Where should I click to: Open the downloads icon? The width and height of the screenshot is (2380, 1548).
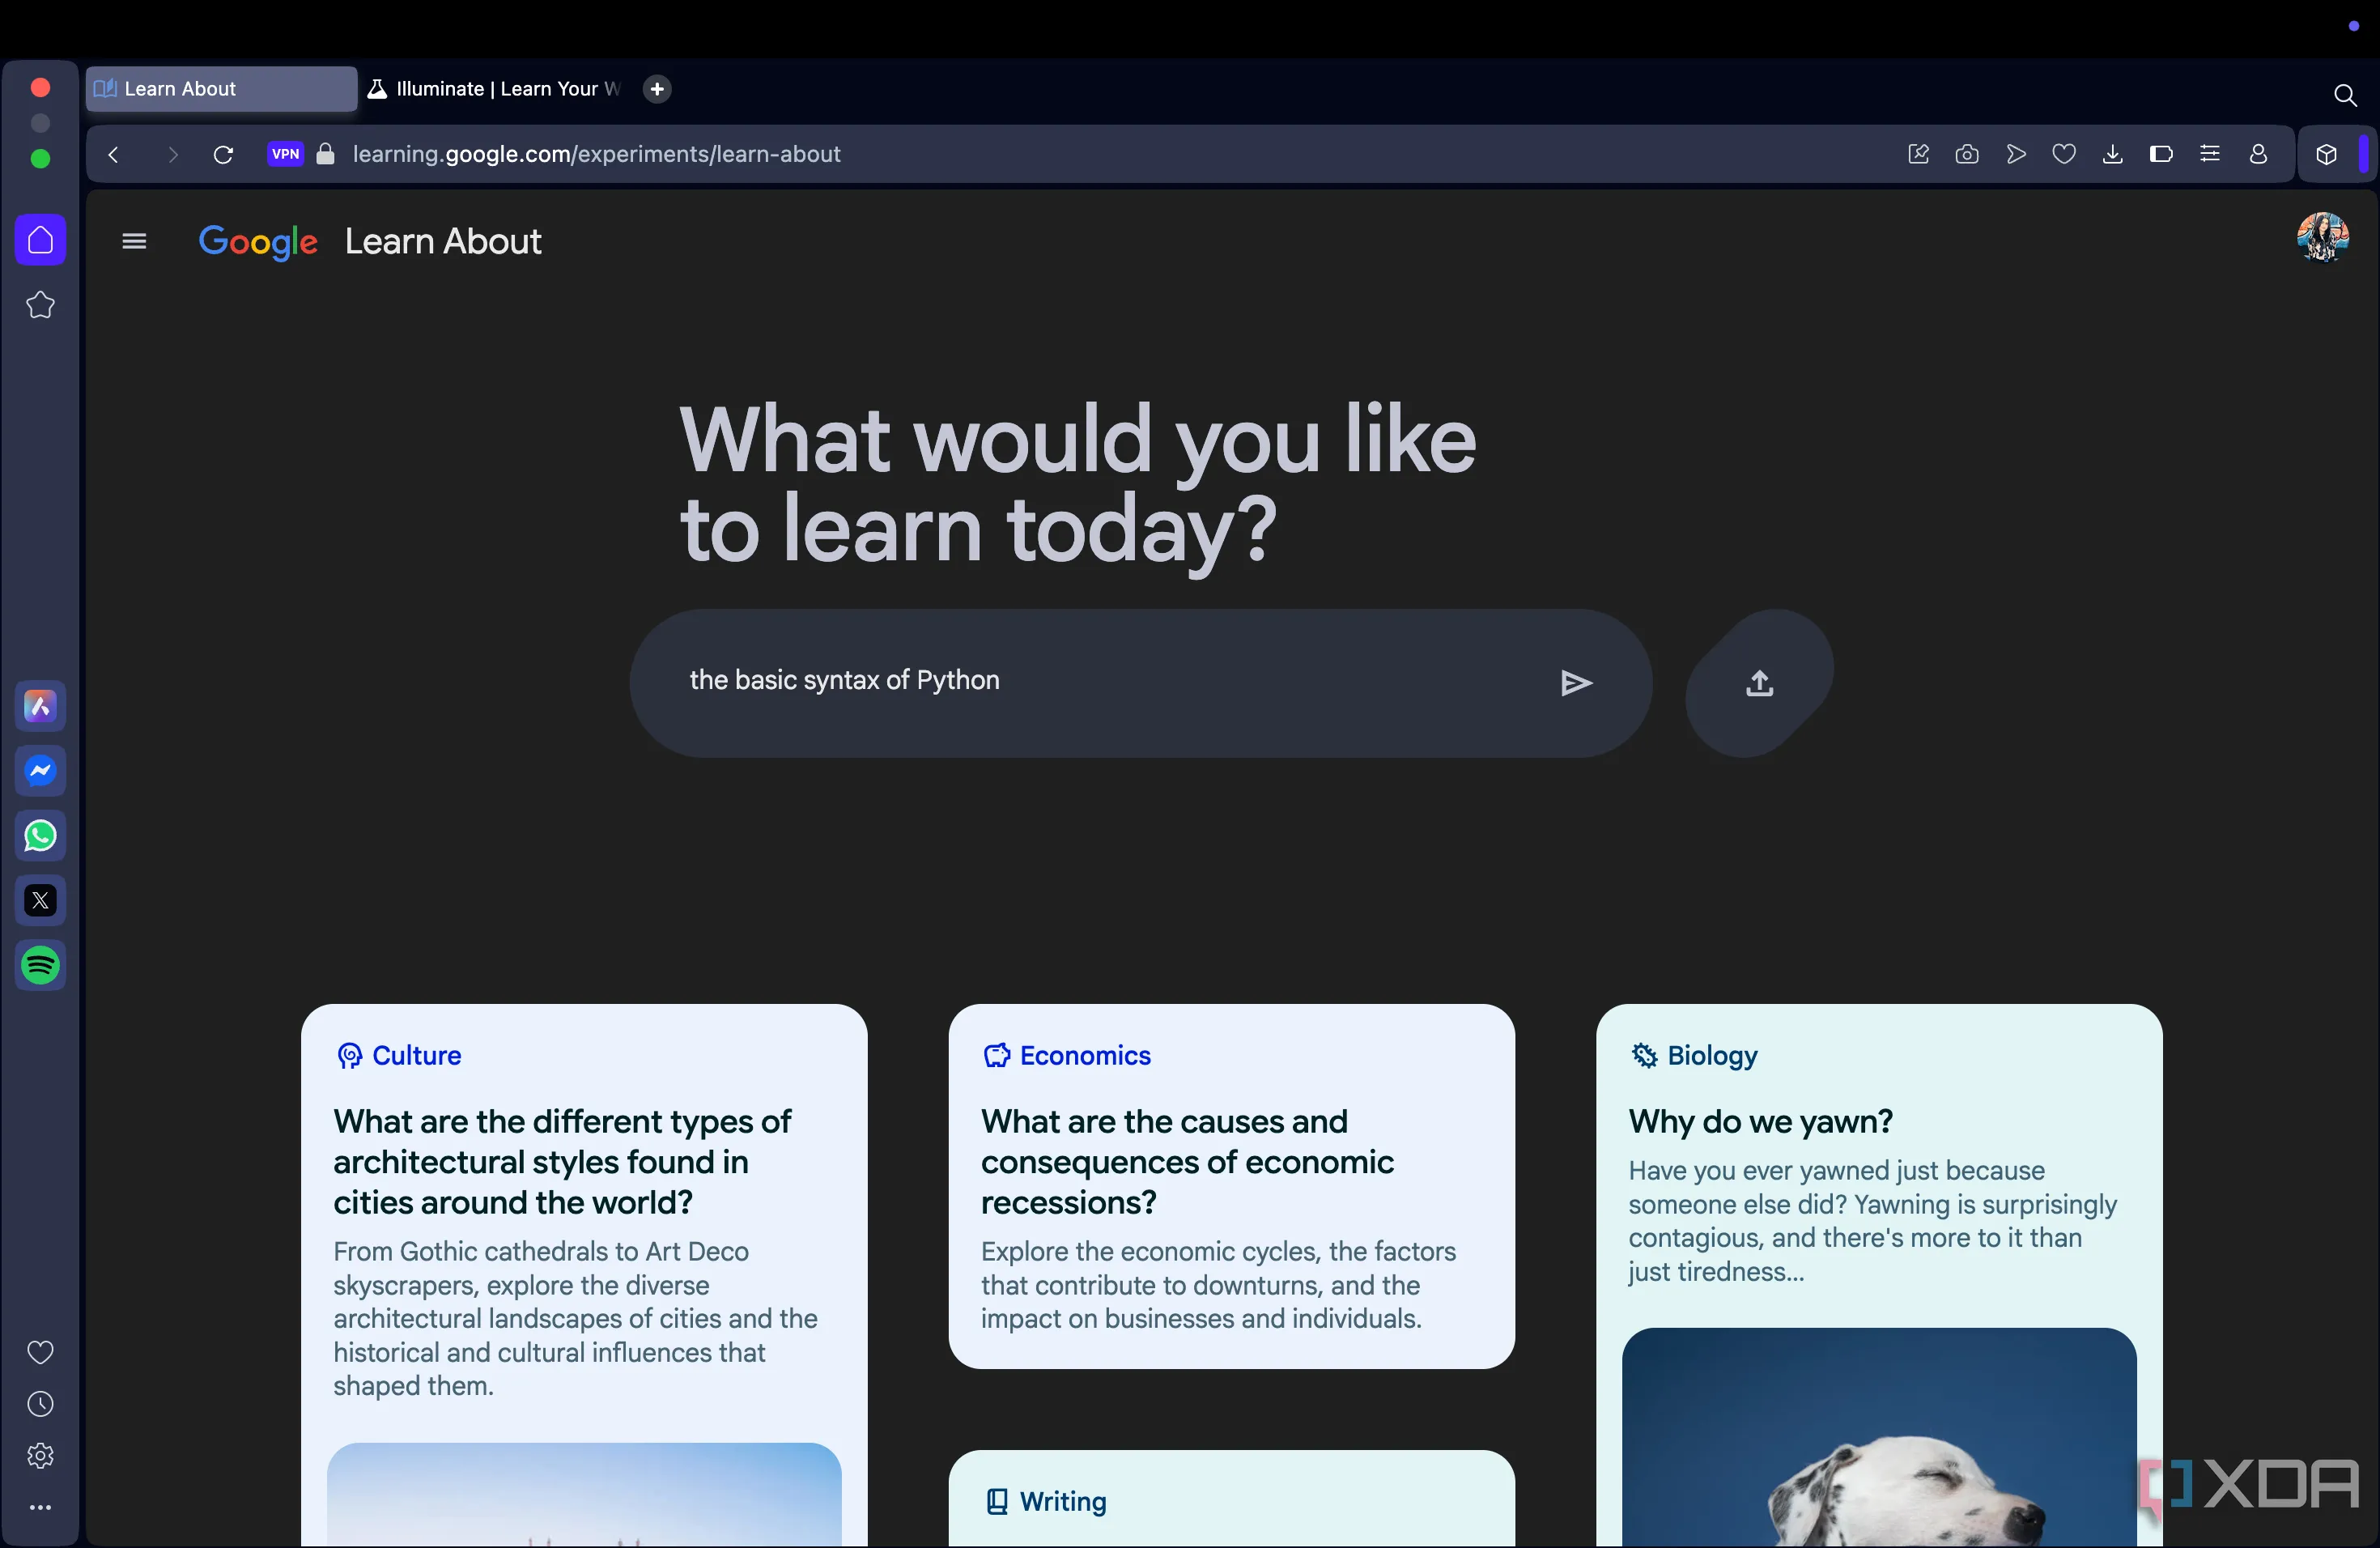2113,154
